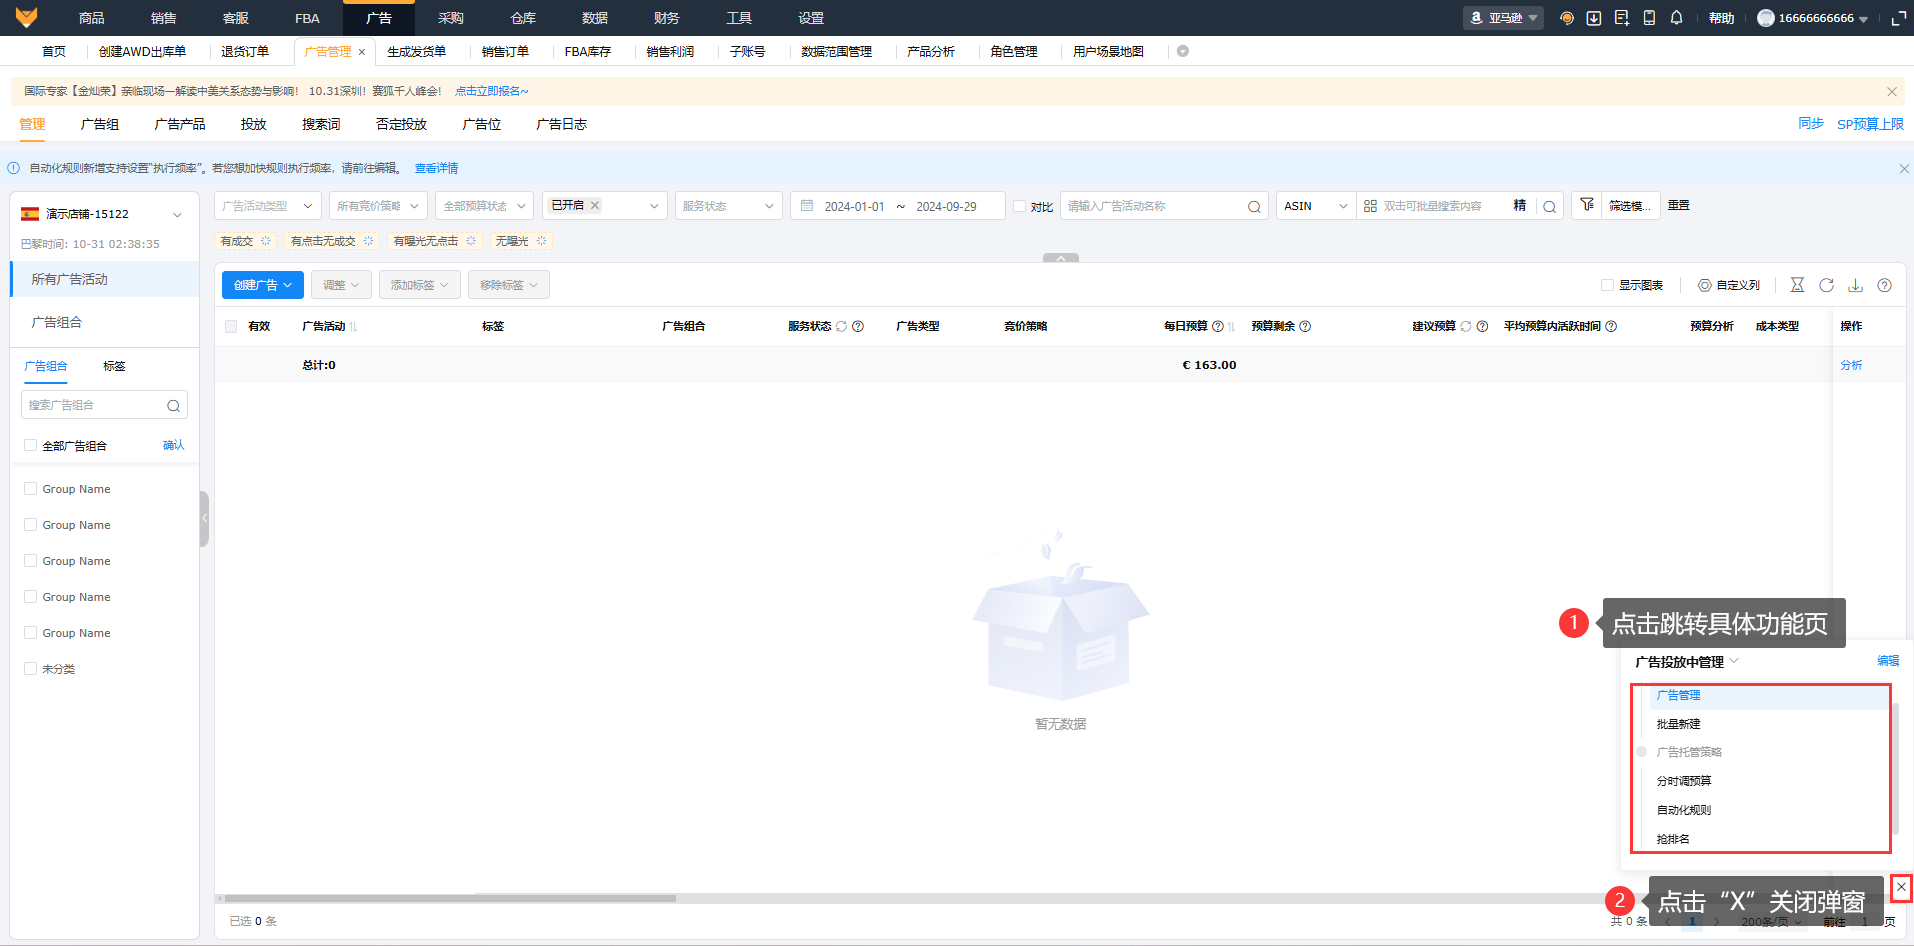Open the 所有竞价策略 dropdown
The width and height of the screenshot is (1914, 946).
(378, 206)
